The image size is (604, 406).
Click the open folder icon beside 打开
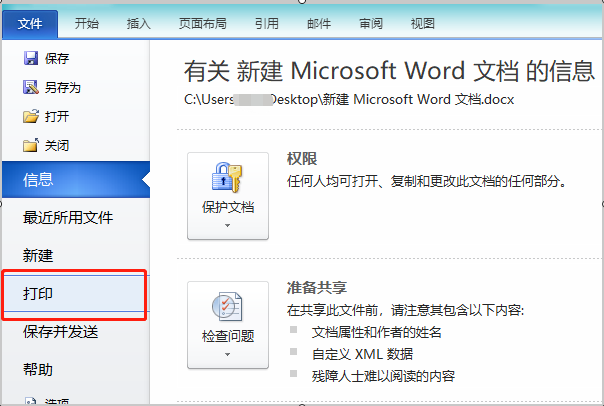click(x=31, y=116)
